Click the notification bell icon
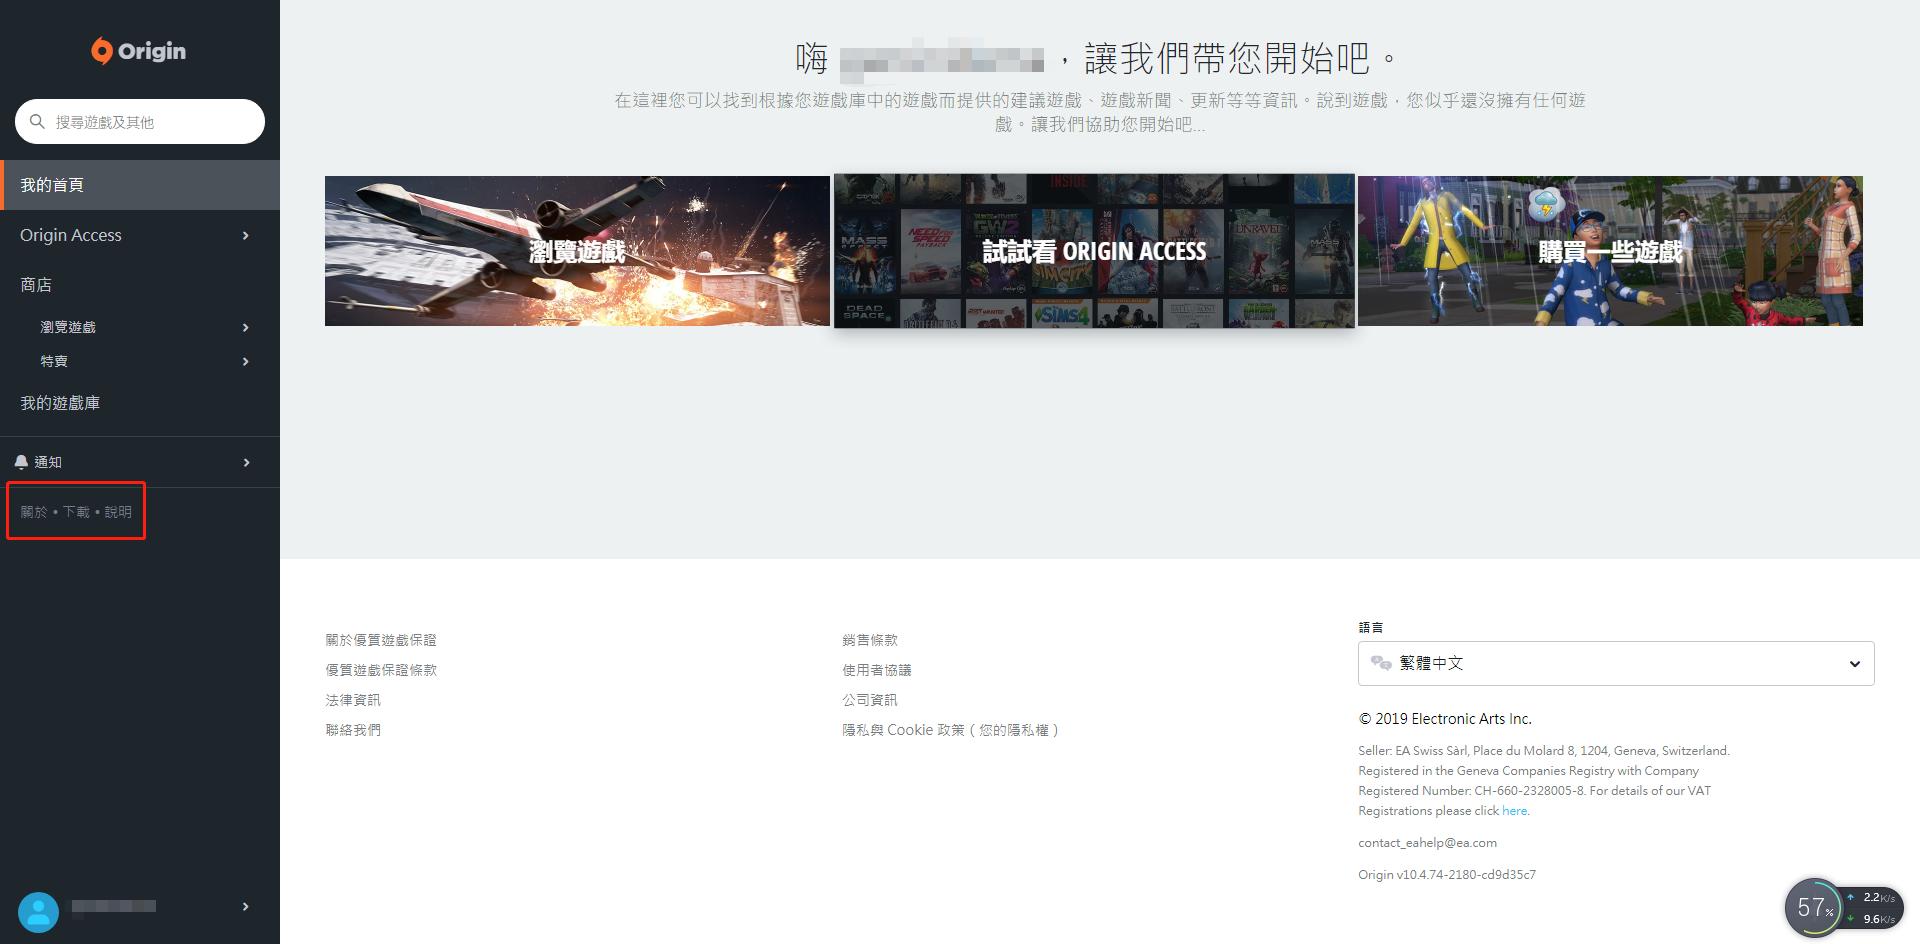 coord(22,461)
